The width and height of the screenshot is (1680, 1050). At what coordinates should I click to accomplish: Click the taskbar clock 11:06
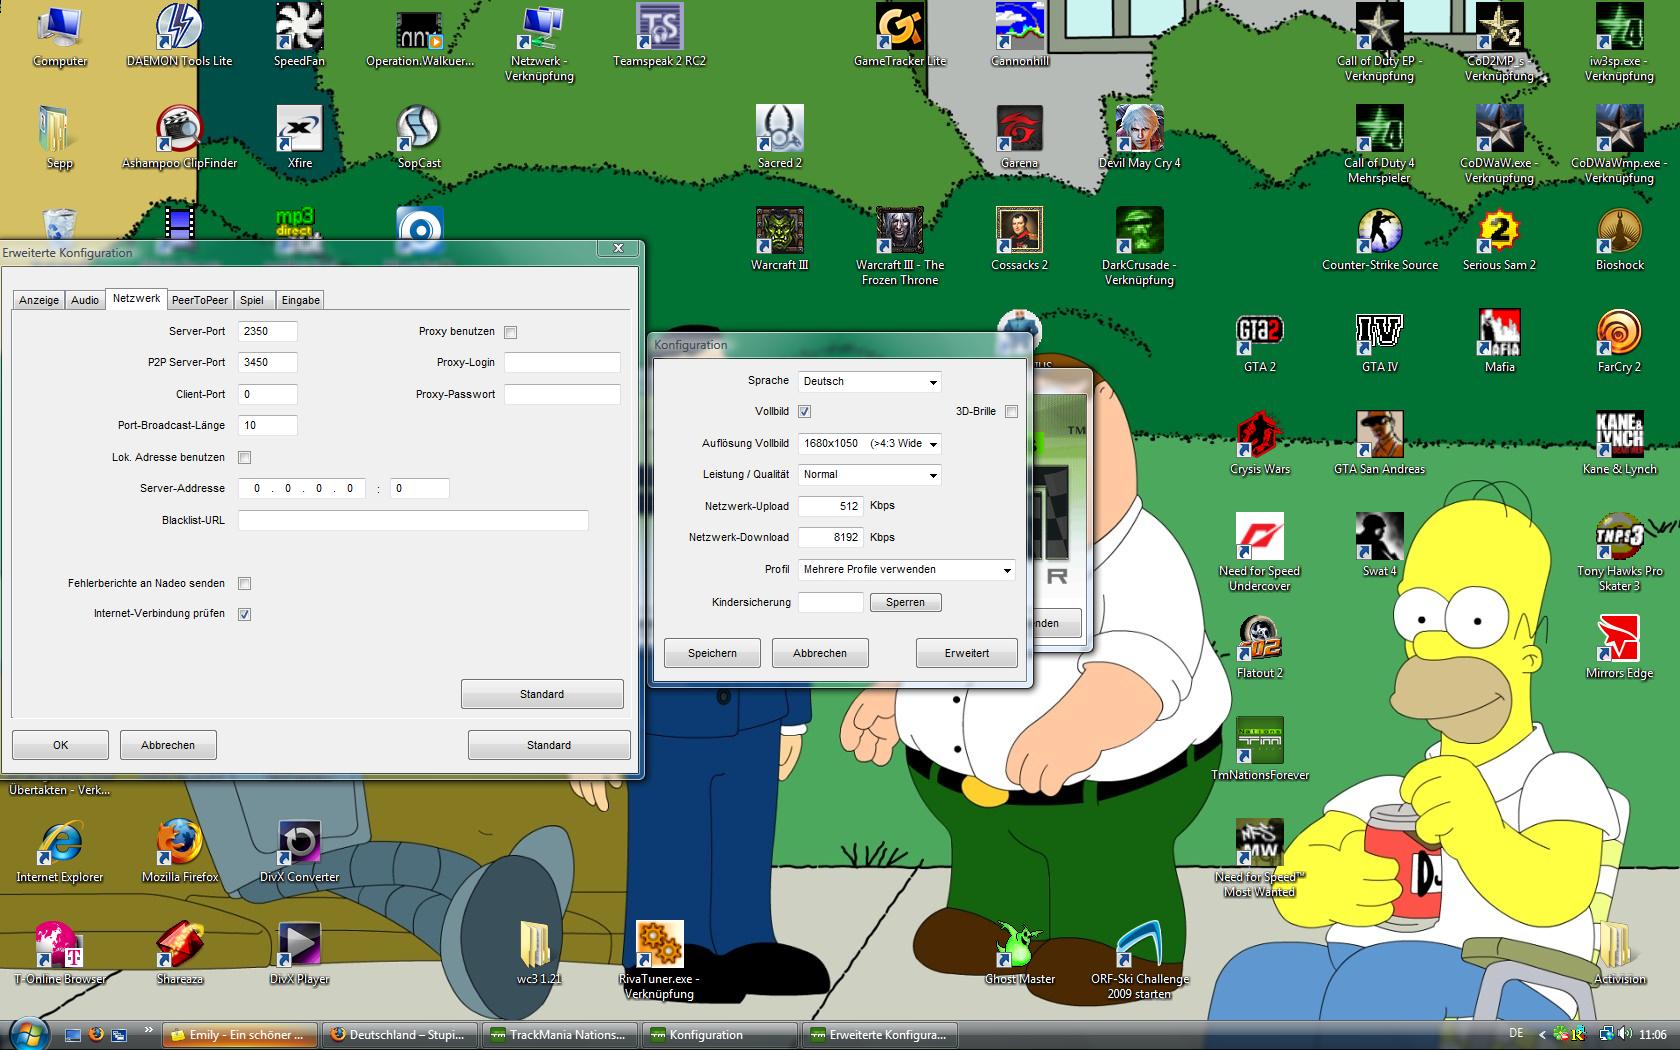click(1653, 1035)
